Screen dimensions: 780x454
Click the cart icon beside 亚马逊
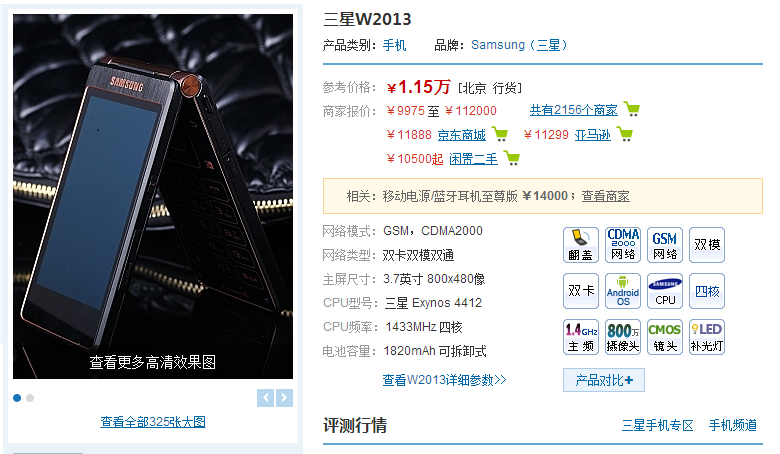pyautogui.click(x=625, y=134)
